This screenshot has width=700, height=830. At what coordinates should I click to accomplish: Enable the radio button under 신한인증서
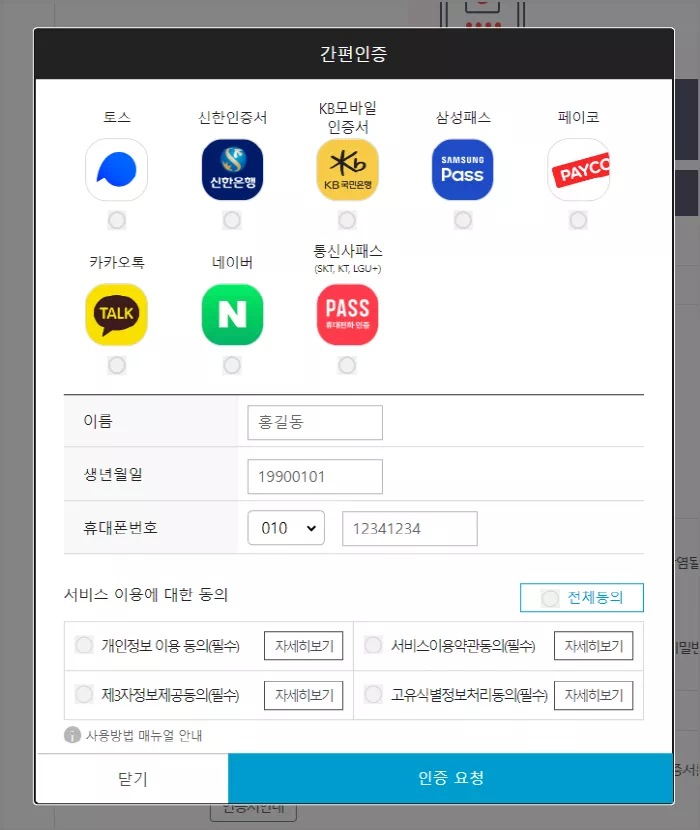click(232, 220)
